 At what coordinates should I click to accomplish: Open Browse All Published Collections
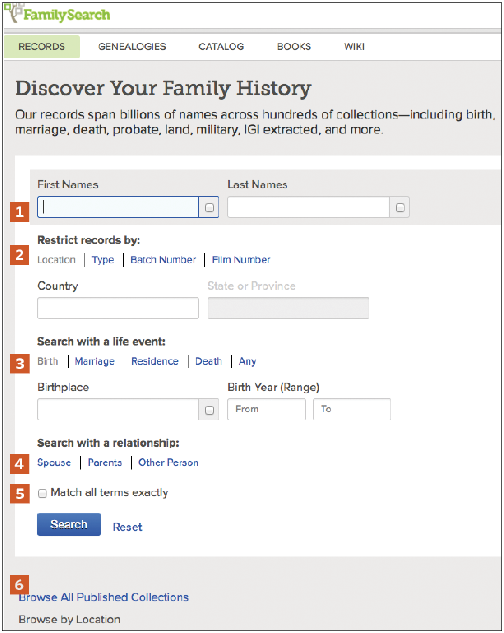(104, 597)
